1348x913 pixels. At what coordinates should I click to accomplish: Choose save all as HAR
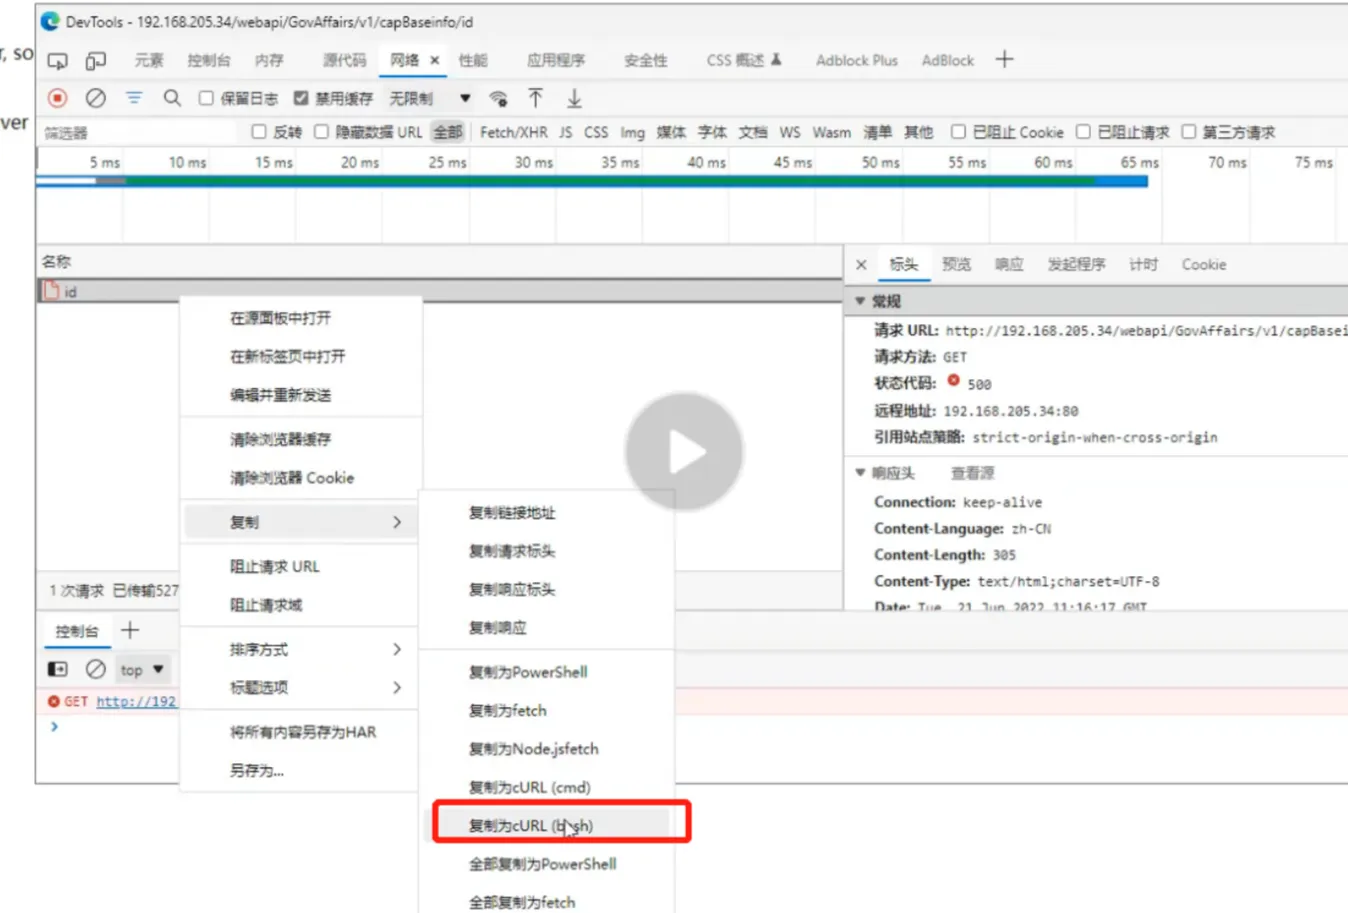(303, 732)
